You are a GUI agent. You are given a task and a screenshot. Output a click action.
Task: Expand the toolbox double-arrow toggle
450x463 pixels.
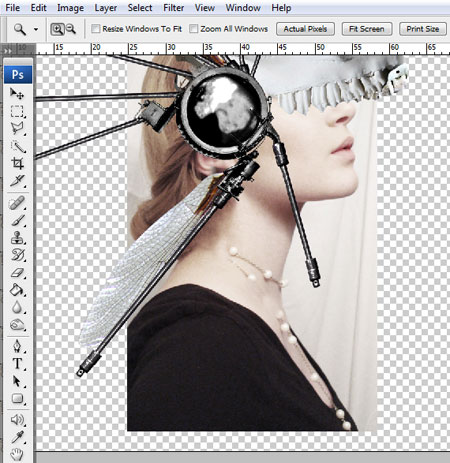(7, 51)
